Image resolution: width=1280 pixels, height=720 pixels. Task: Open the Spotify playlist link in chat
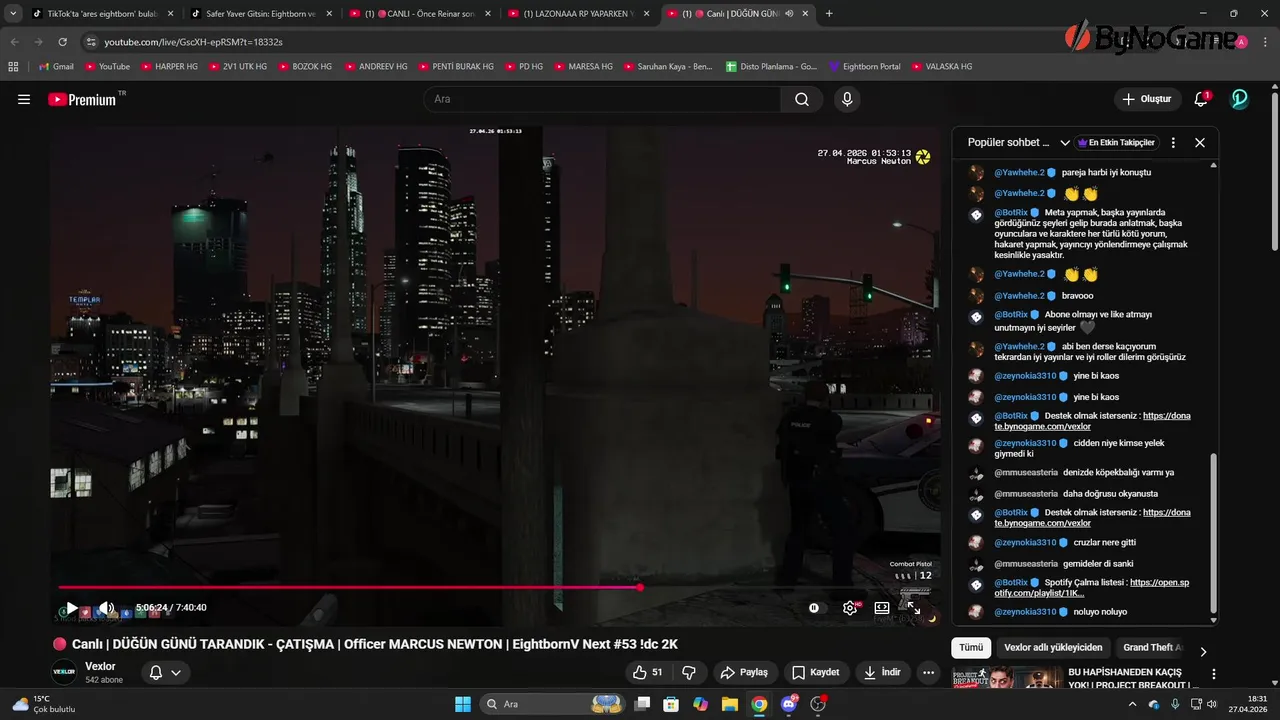[1091, 587]
